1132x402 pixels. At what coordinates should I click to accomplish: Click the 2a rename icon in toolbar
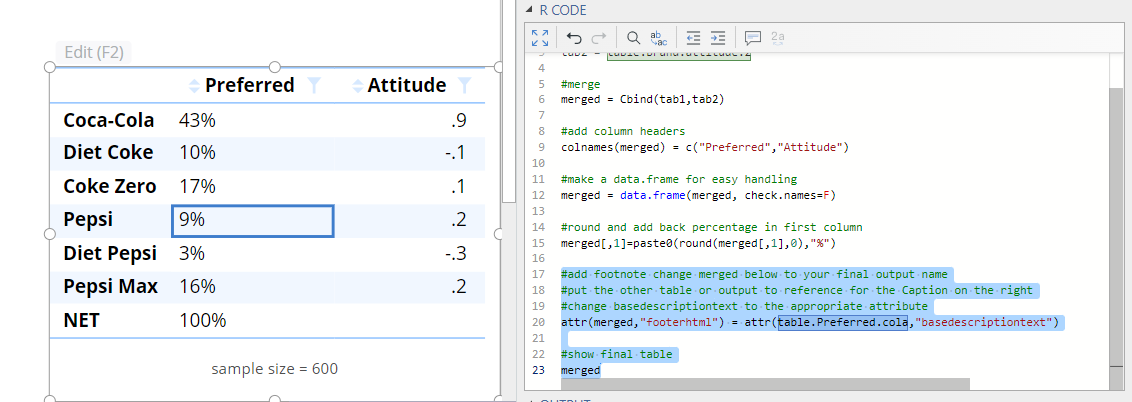click(x=778, y=38)
